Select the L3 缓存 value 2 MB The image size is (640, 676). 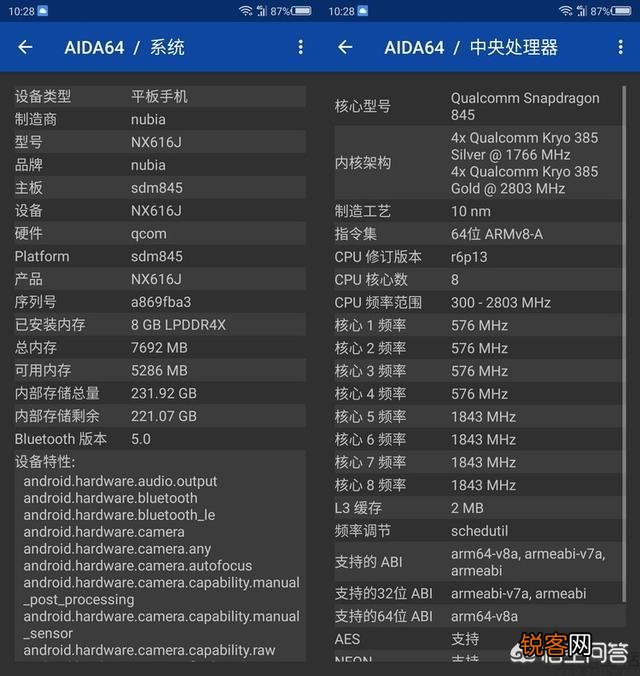(467, 508)
